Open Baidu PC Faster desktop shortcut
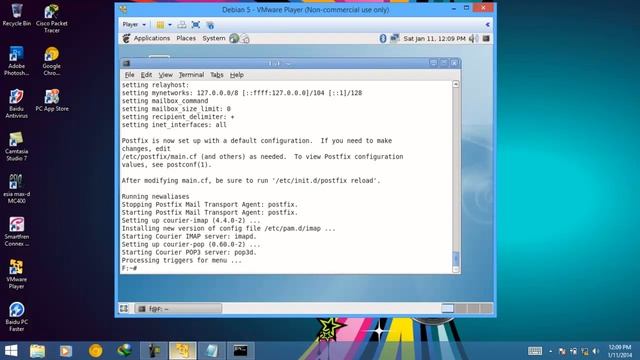The image size is (640, 360). [x=17, y=317]
